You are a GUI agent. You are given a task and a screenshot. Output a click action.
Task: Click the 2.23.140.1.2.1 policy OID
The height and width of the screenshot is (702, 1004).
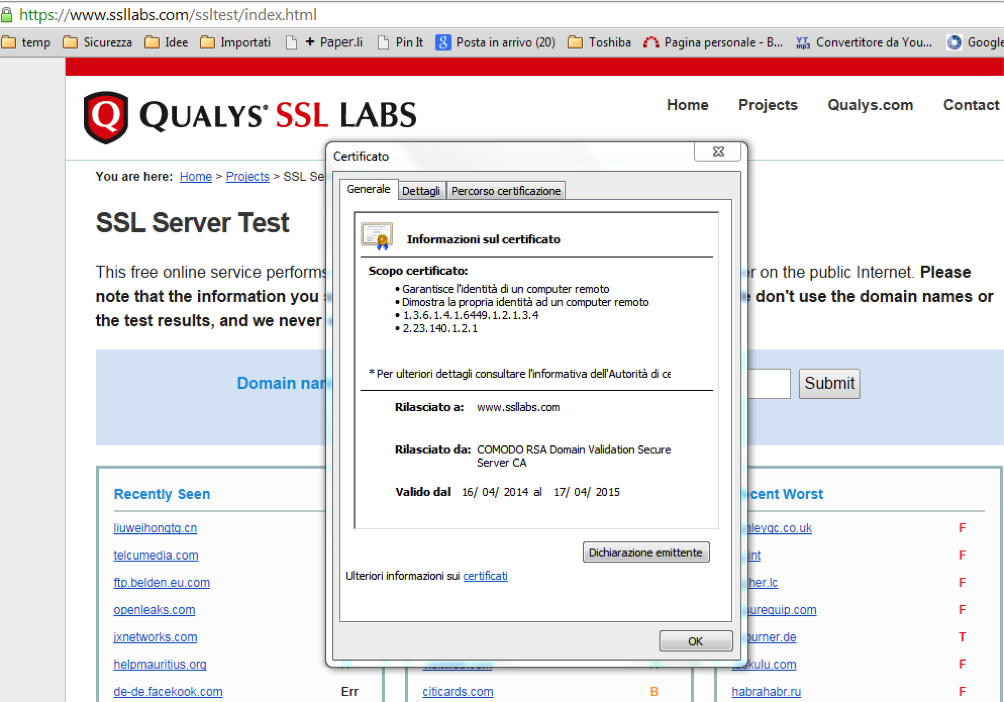[440, 329]
